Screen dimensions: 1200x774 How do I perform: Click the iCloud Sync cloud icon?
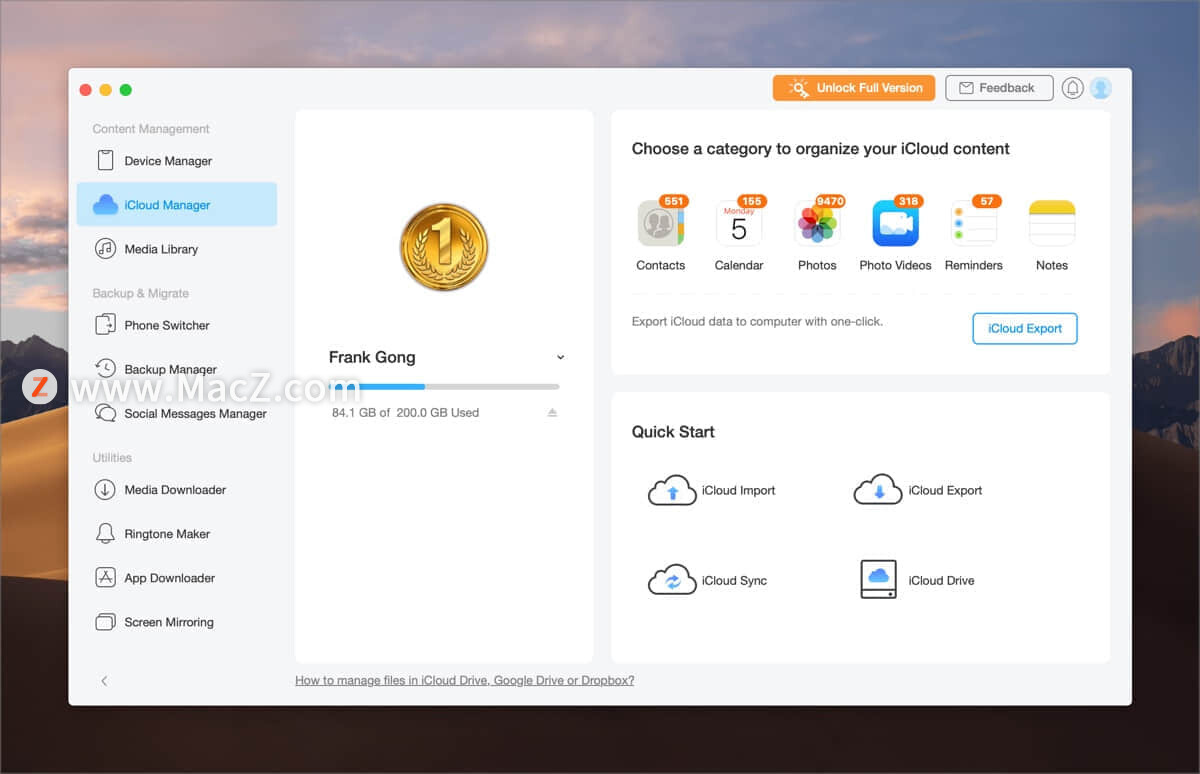coord(672,580)
